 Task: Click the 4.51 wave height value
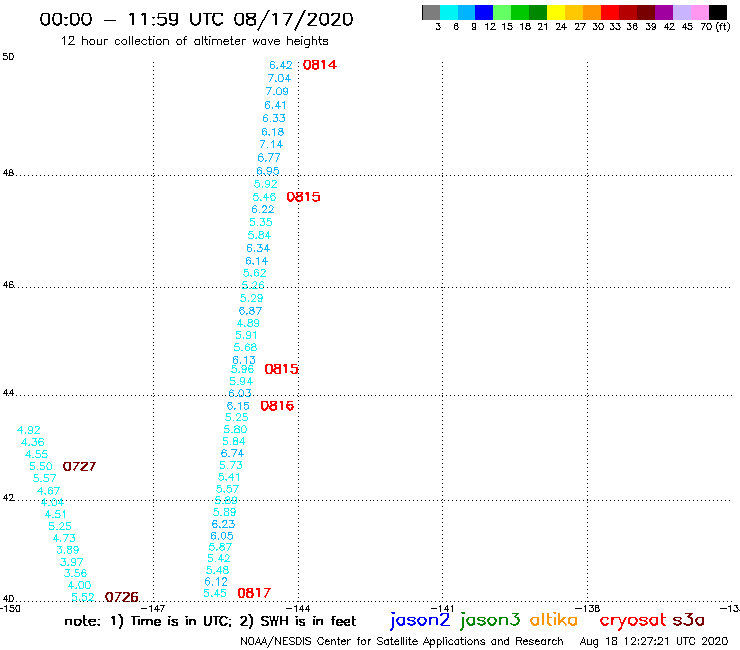tap(56, 514)
